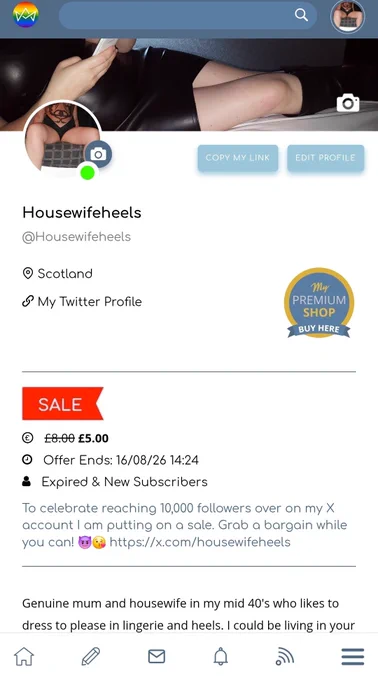Open account avatar in top bar
378x680 pixels.
[348, 16]
